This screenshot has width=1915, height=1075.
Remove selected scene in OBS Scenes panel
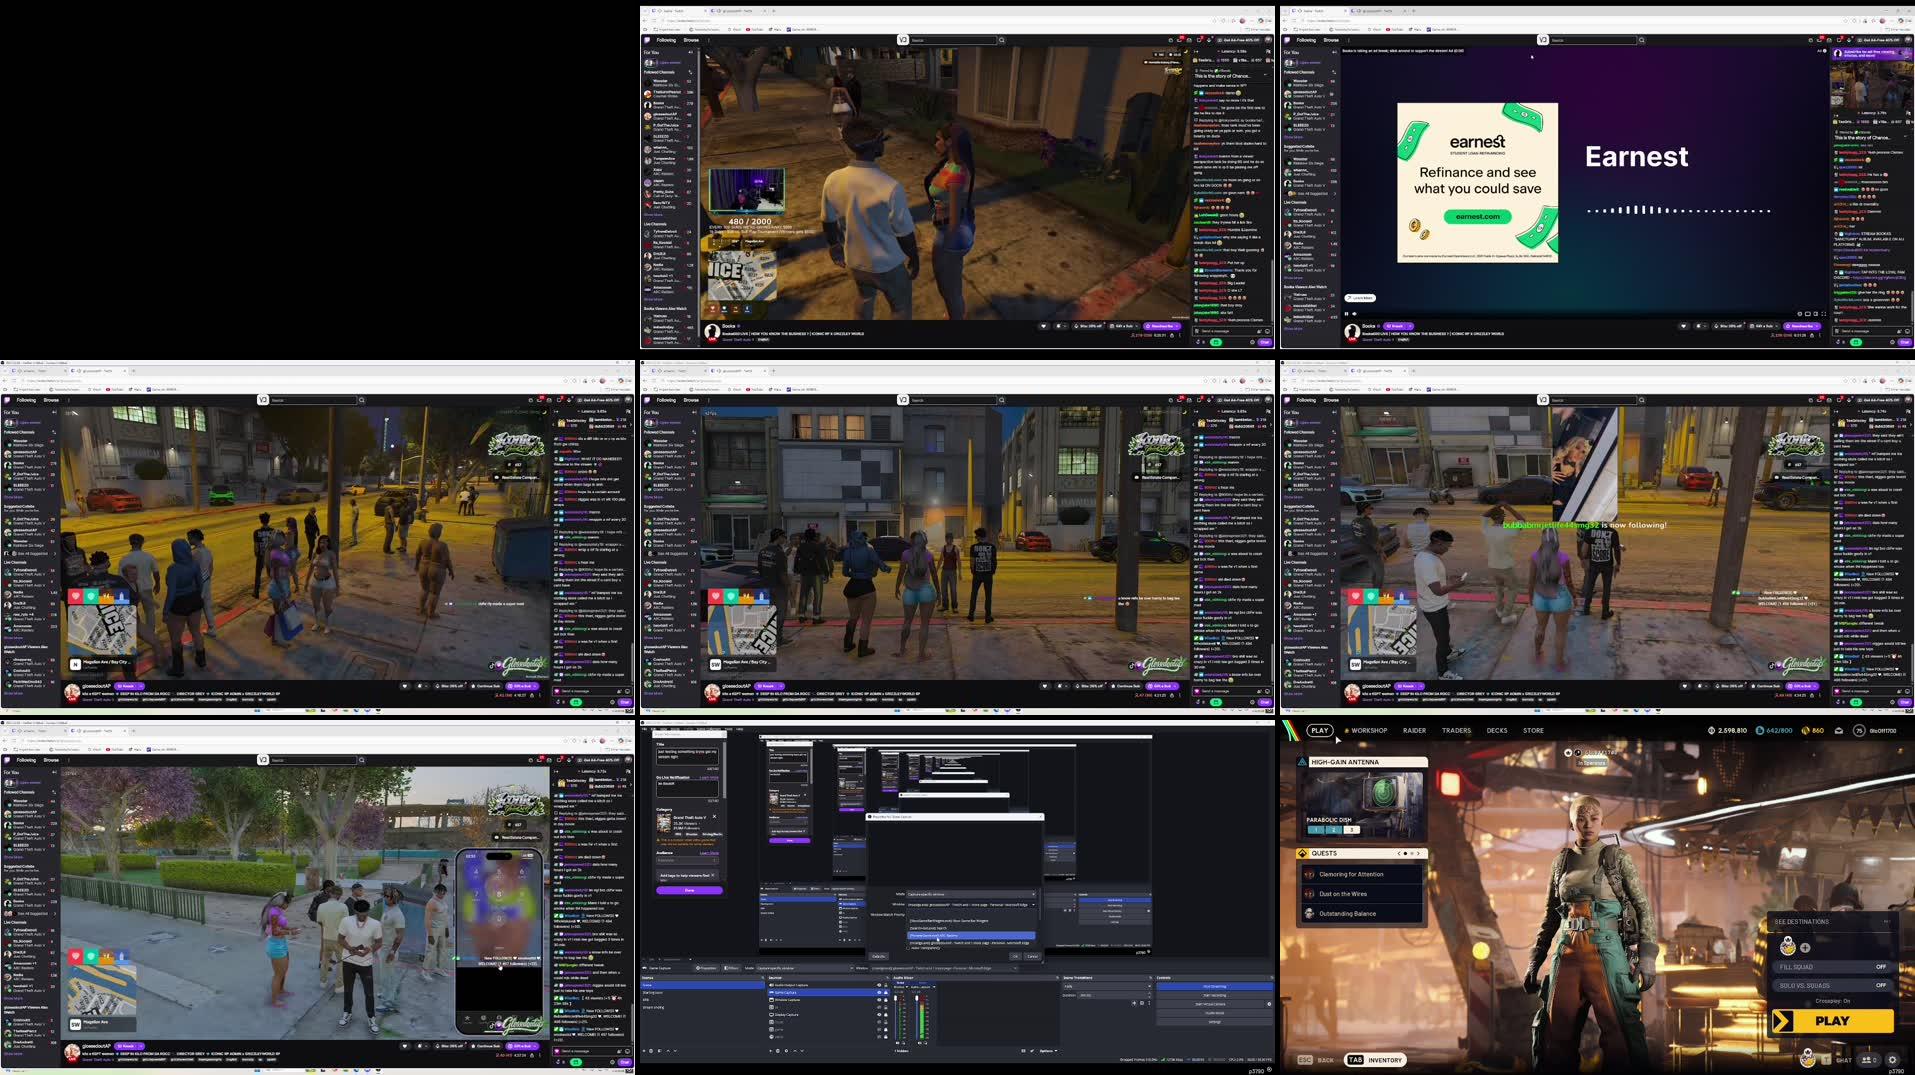651,1051
